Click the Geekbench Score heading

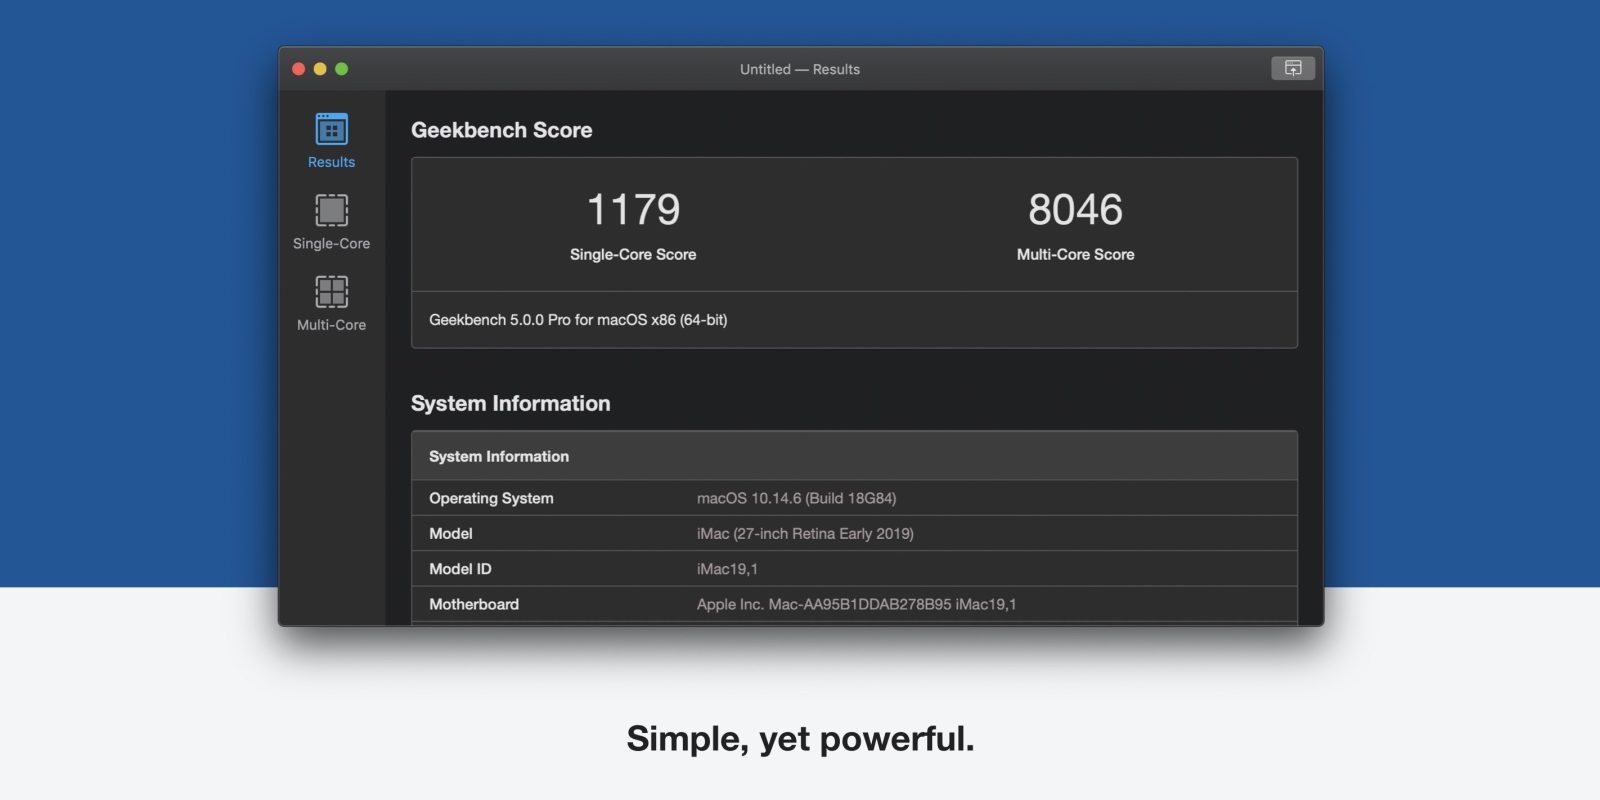[501, 130]
